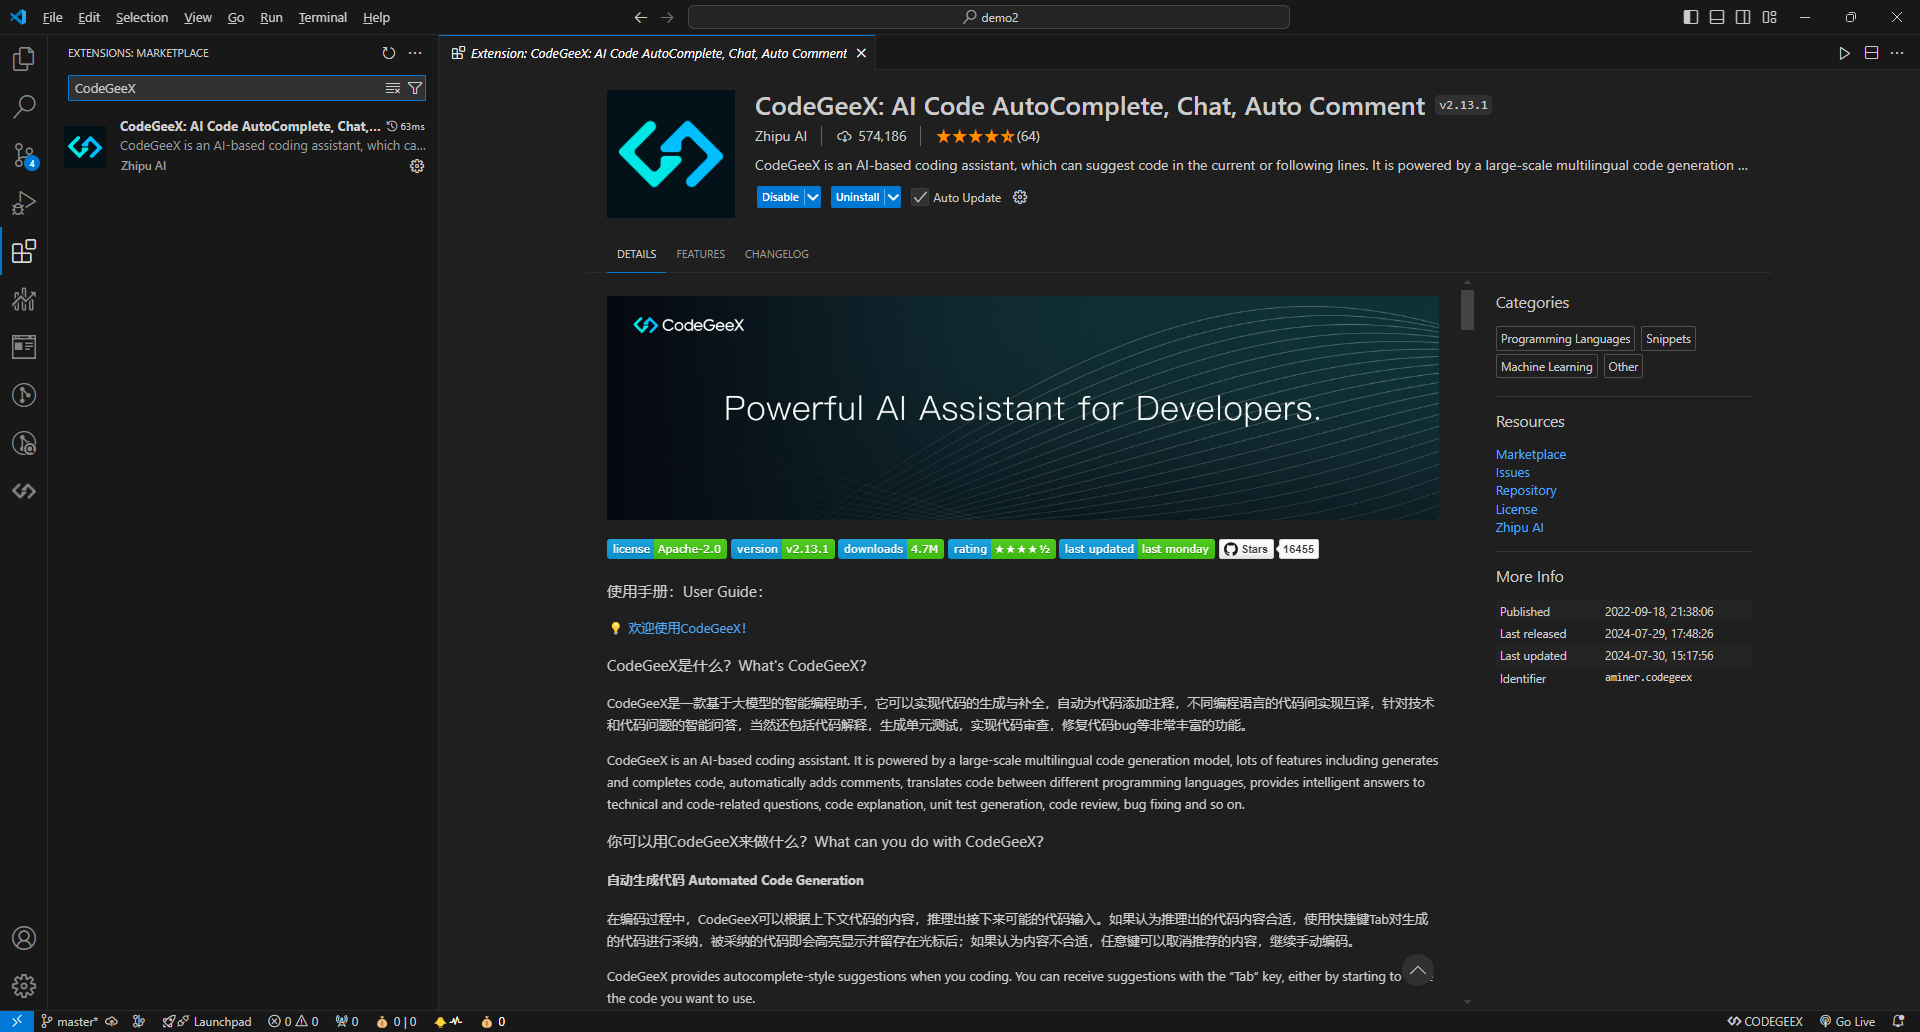Open the Repository resource link

(1526, 491)
